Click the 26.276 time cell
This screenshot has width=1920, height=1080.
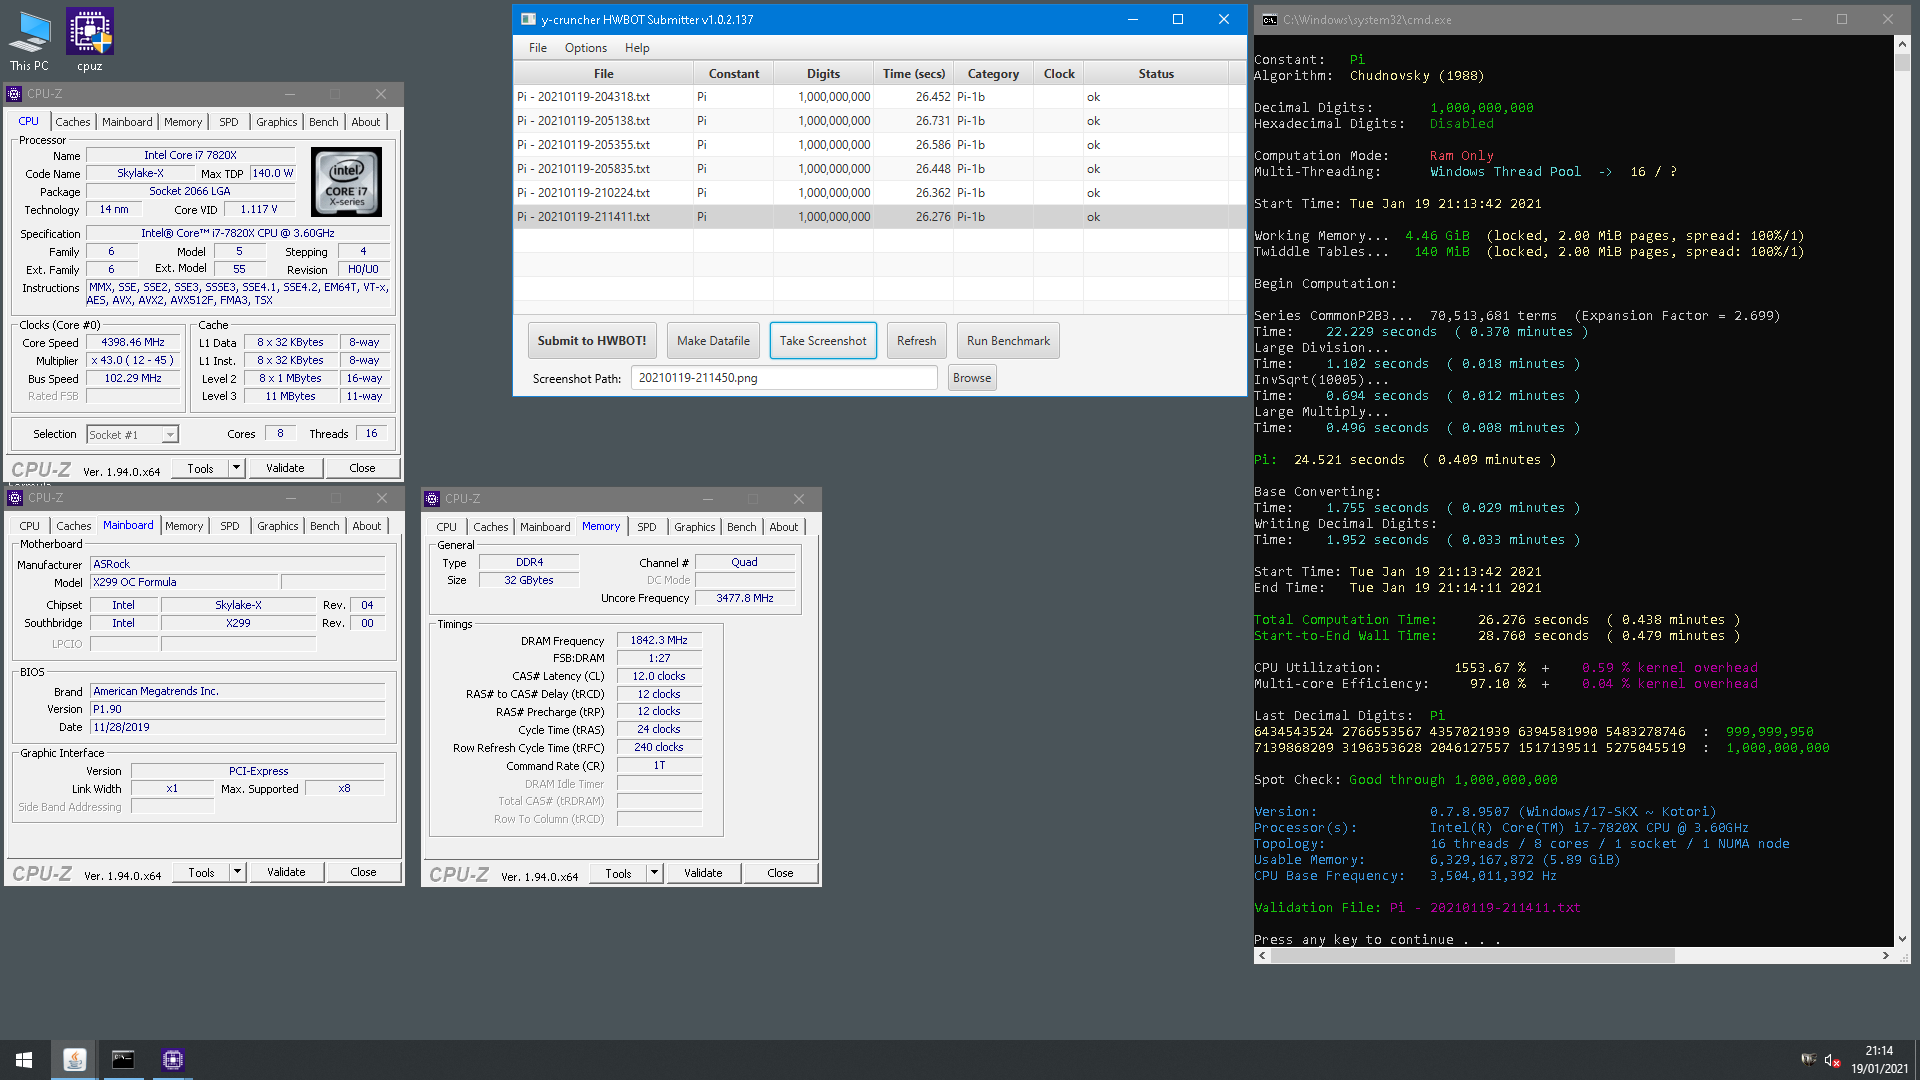[913, 217]
